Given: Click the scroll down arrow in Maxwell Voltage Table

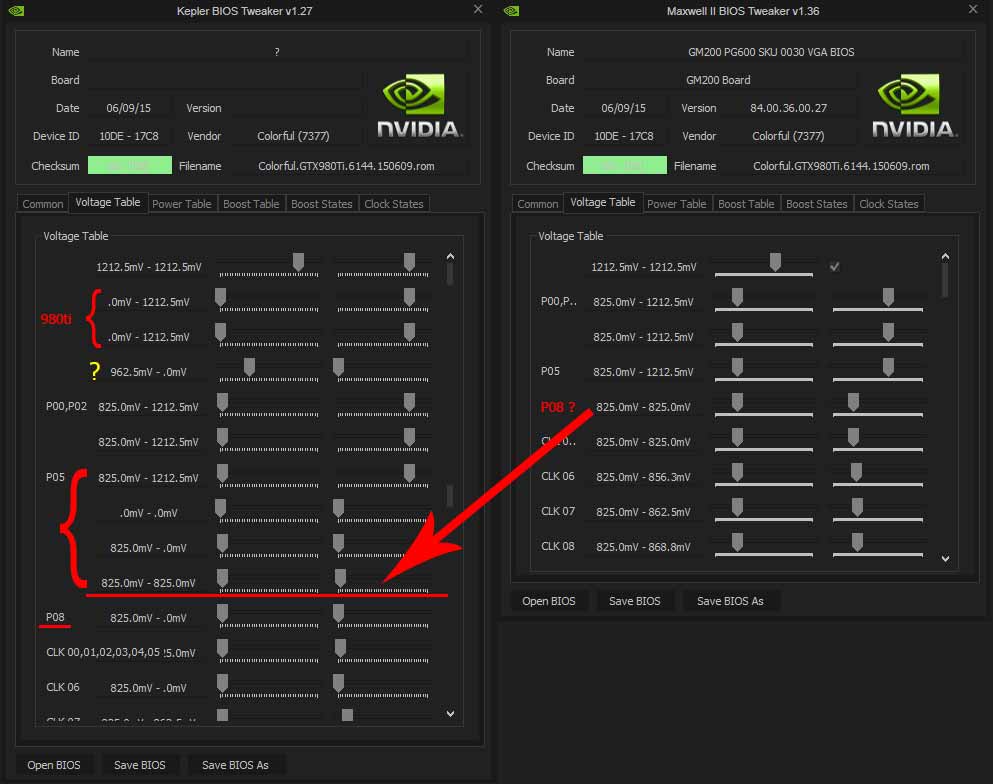Looking at the screenshot, I should tap(946, 559).
